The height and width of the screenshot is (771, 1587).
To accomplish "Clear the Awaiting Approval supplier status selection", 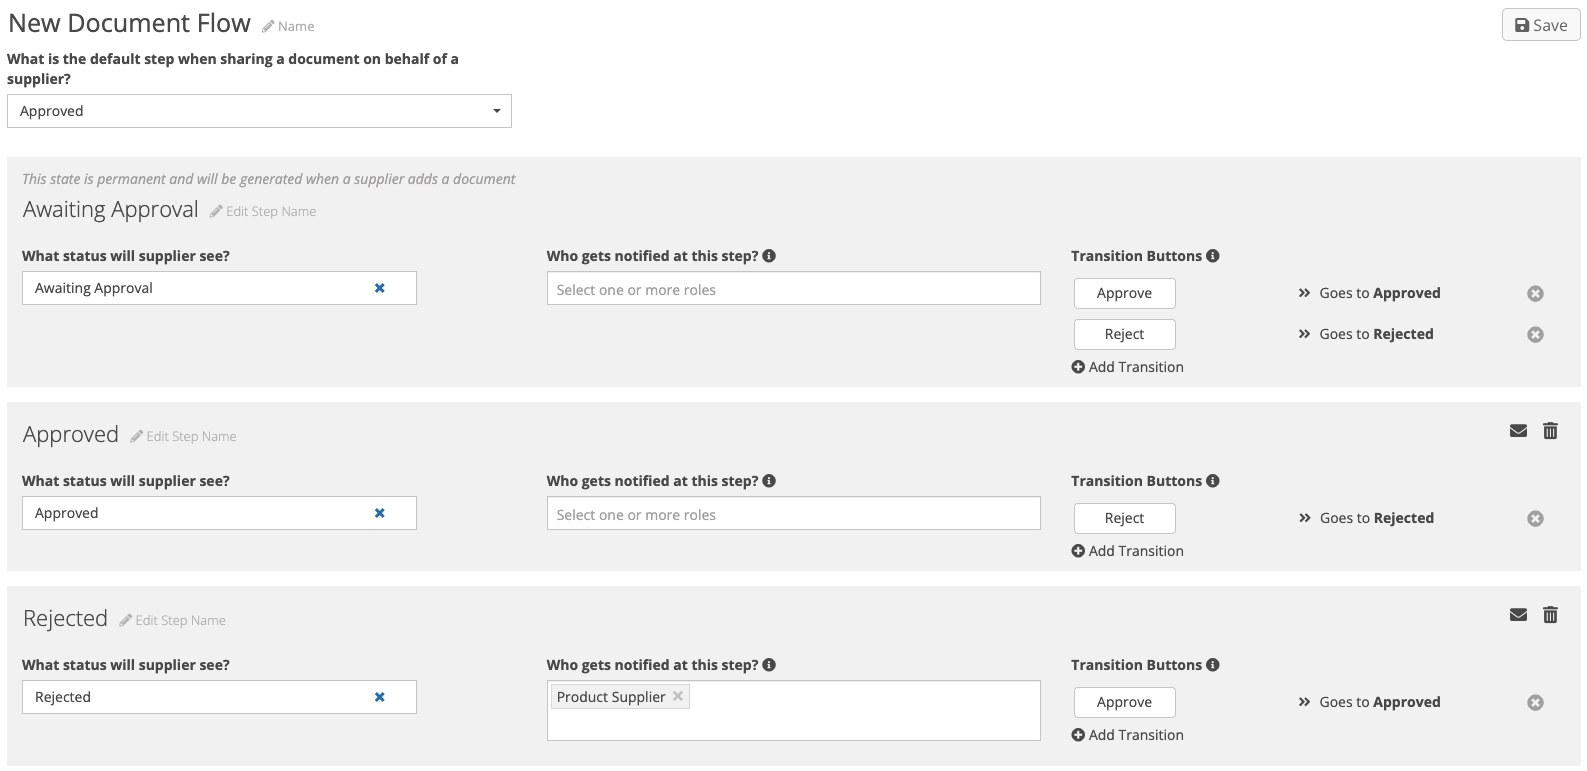I will tap(379, 288).
